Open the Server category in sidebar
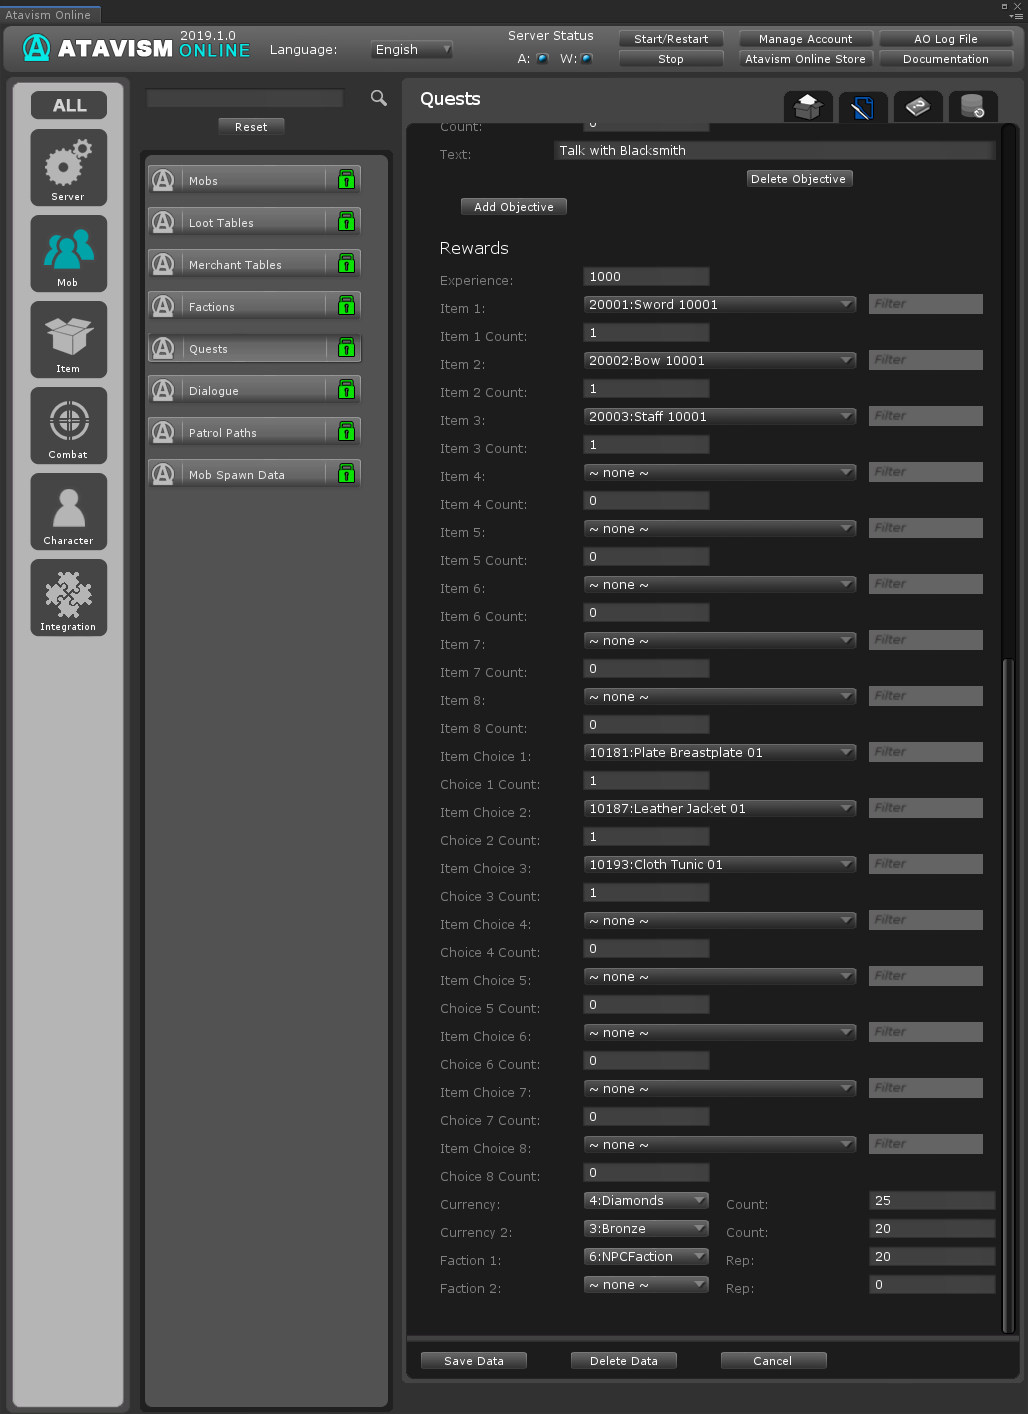Image resolution: width=1028 pixels, height=1414 pixels. [68, 167]
